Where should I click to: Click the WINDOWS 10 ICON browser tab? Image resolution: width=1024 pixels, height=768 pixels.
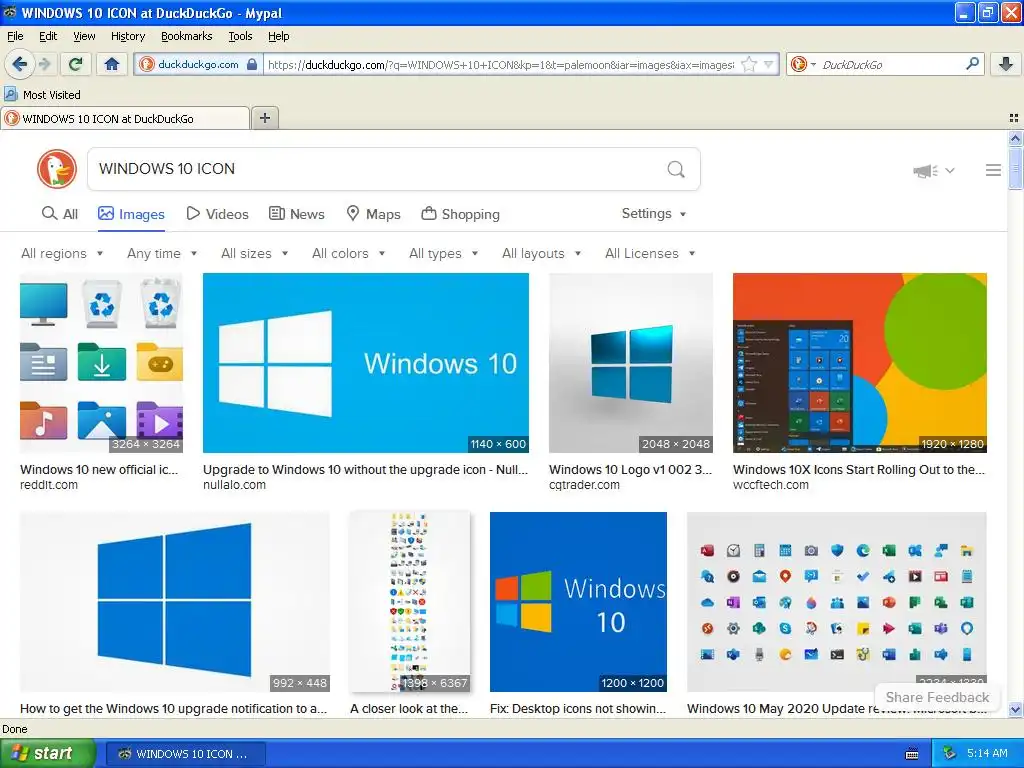click(125, 118)
